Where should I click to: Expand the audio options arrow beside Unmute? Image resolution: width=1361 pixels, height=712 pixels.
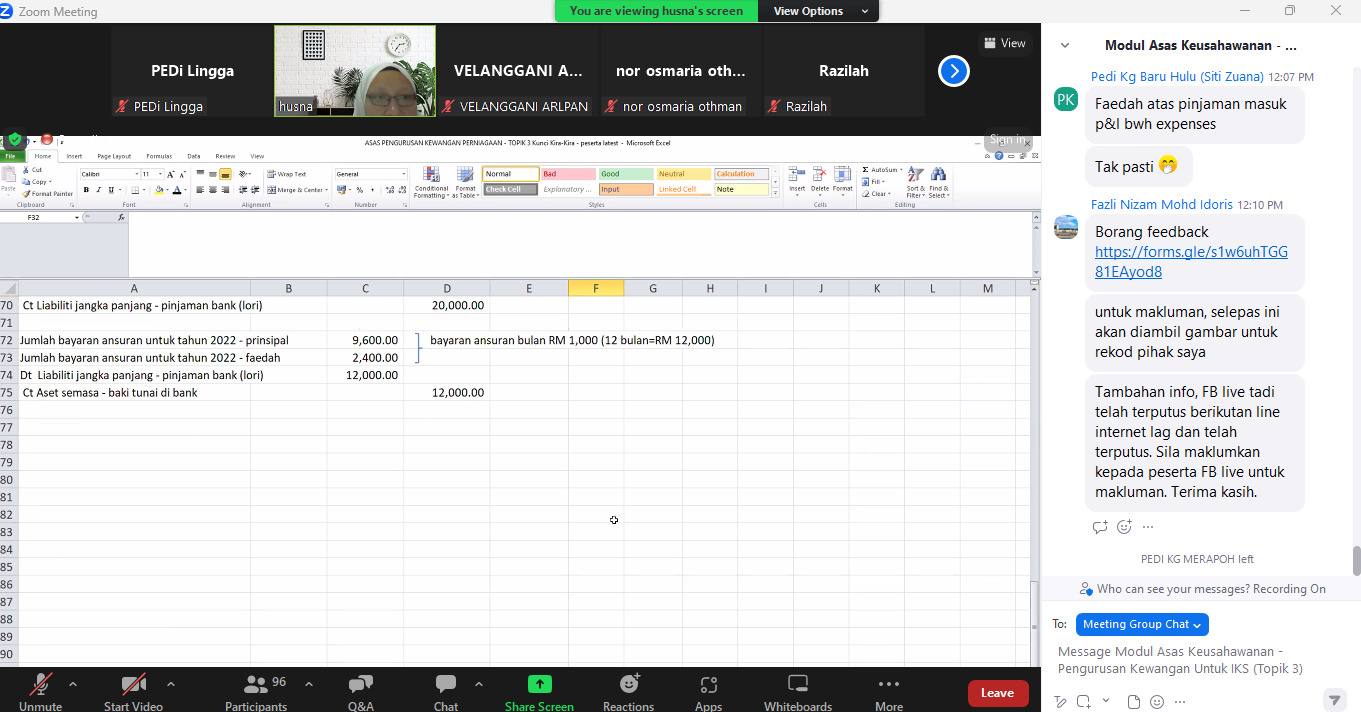coord(73,684)
